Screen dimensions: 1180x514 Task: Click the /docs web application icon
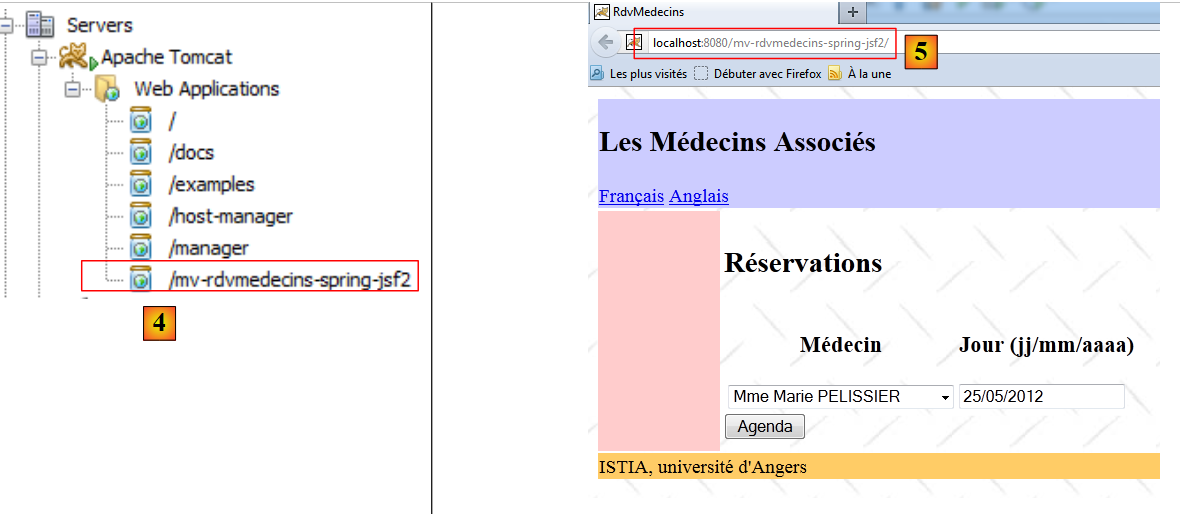tap(141, 153)
